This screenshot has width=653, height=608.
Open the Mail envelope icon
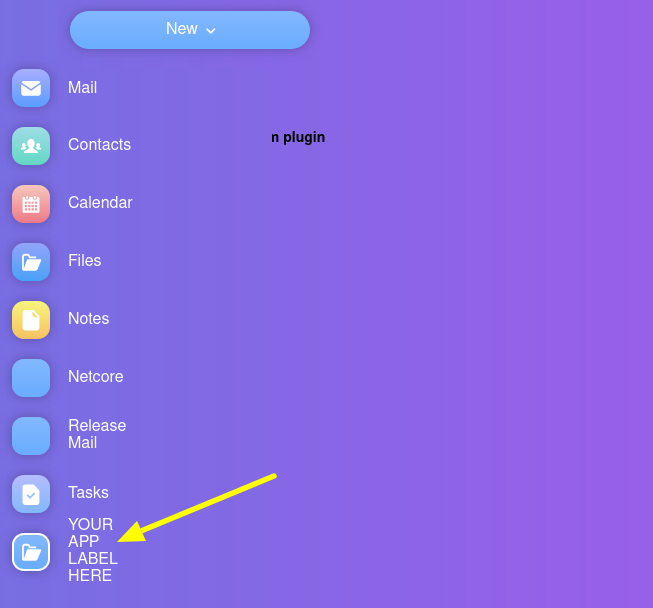coord(31,88)
